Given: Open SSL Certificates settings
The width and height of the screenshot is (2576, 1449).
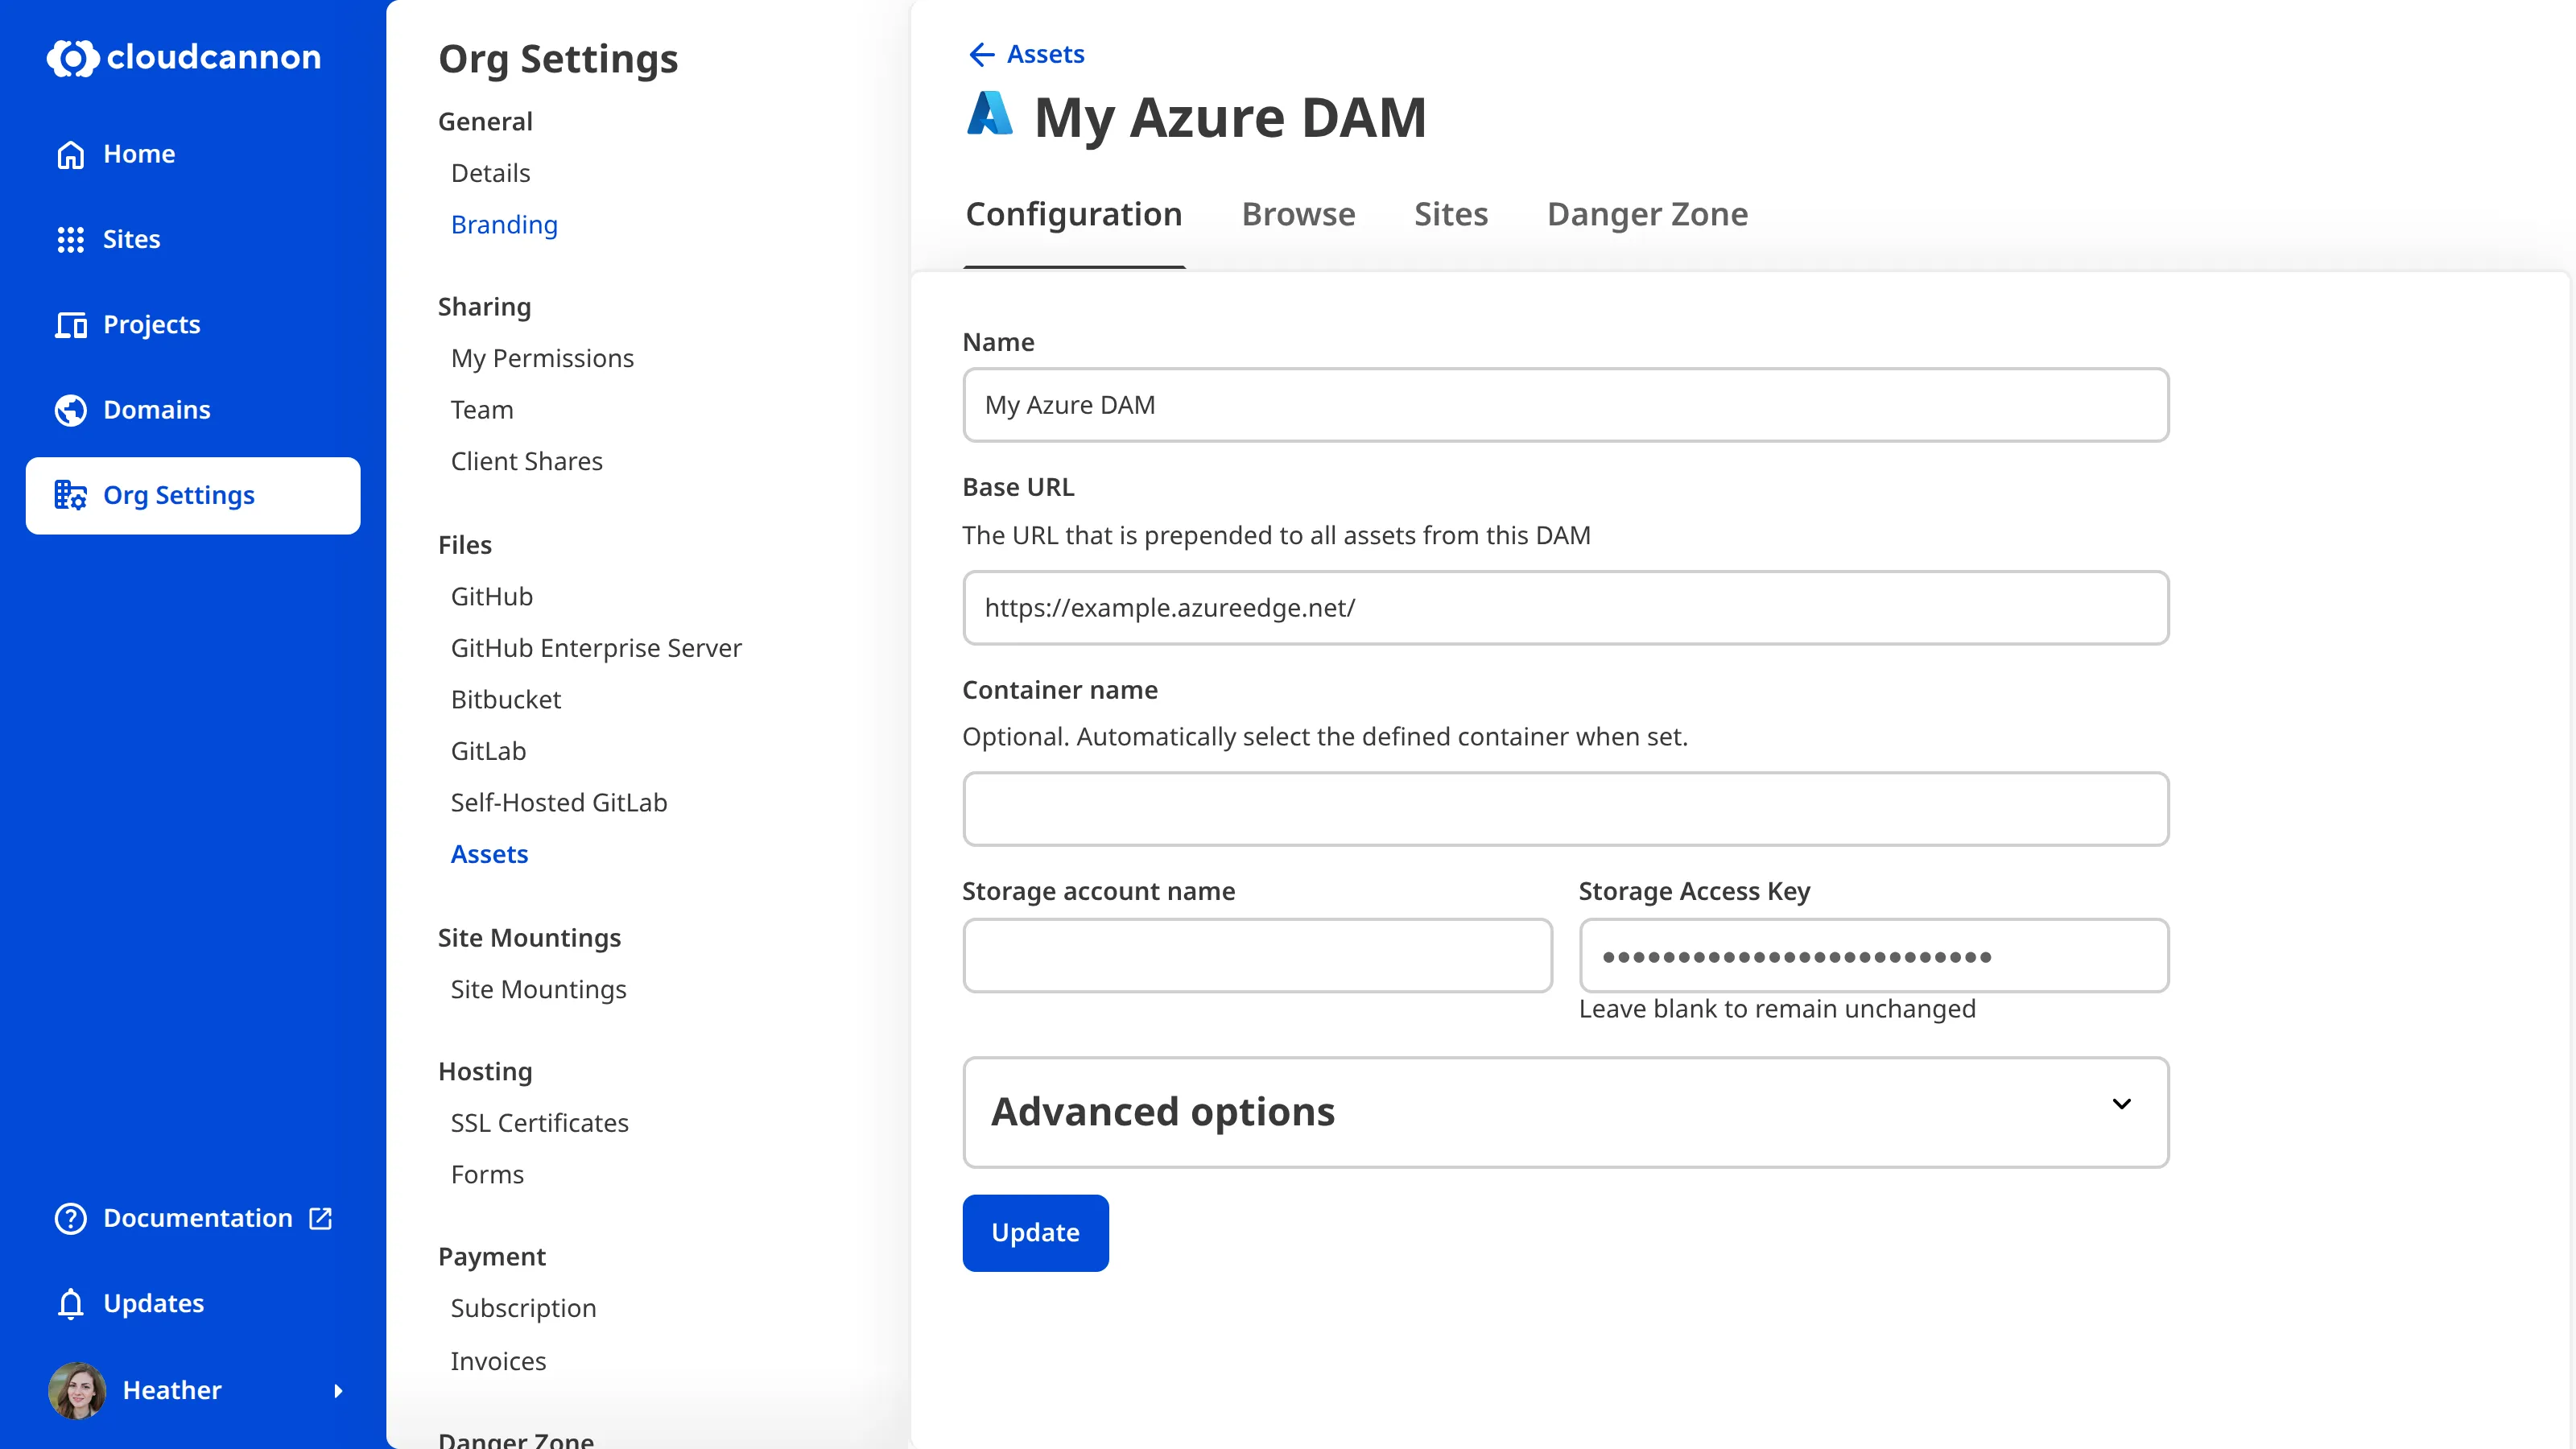Looking at the screenshot, I should point(539,1124).
